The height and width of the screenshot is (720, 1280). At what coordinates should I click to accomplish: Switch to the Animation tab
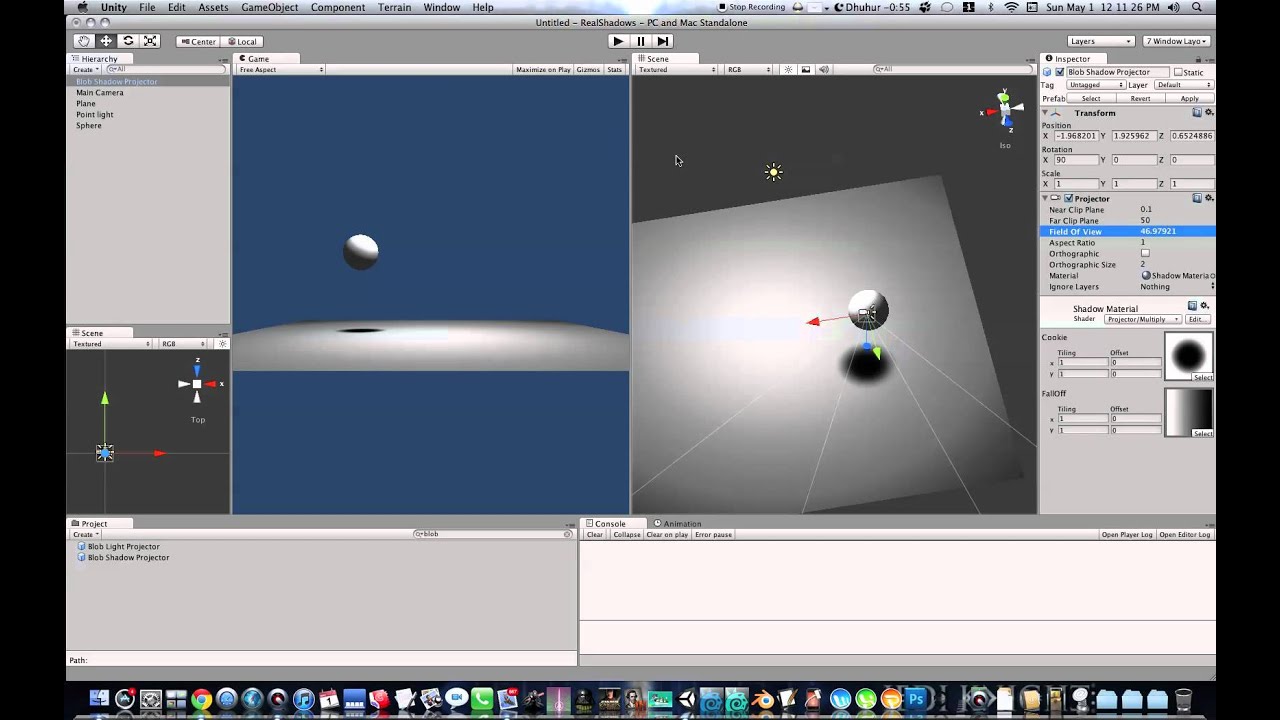678,523
